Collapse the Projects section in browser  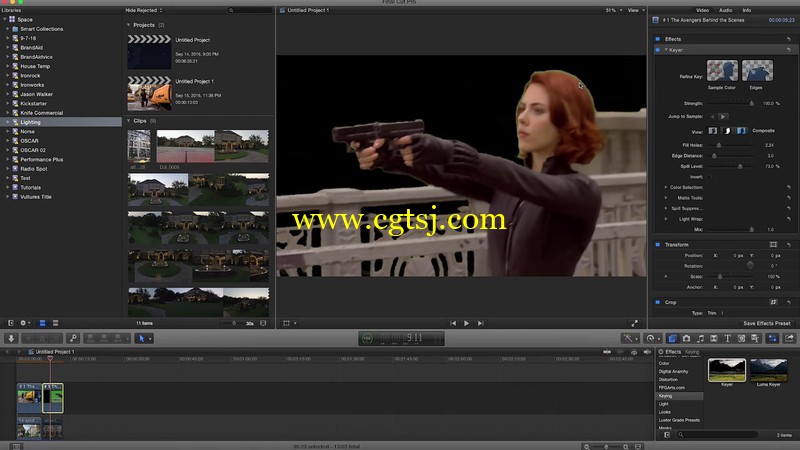[x=129, y=25]
